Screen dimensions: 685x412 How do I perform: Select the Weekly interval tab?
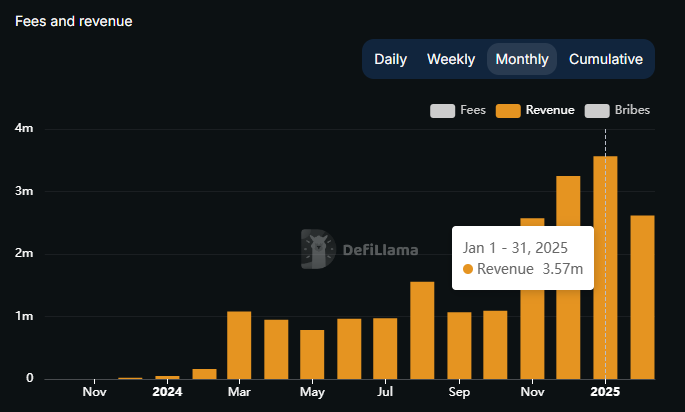[450, 59]
